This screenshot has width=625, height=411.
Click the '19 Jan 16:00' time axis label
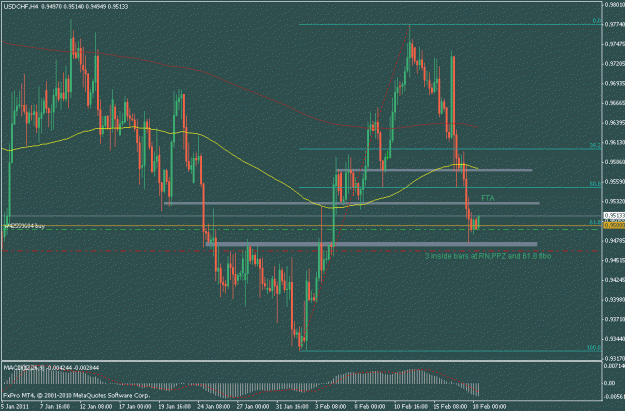175,407
